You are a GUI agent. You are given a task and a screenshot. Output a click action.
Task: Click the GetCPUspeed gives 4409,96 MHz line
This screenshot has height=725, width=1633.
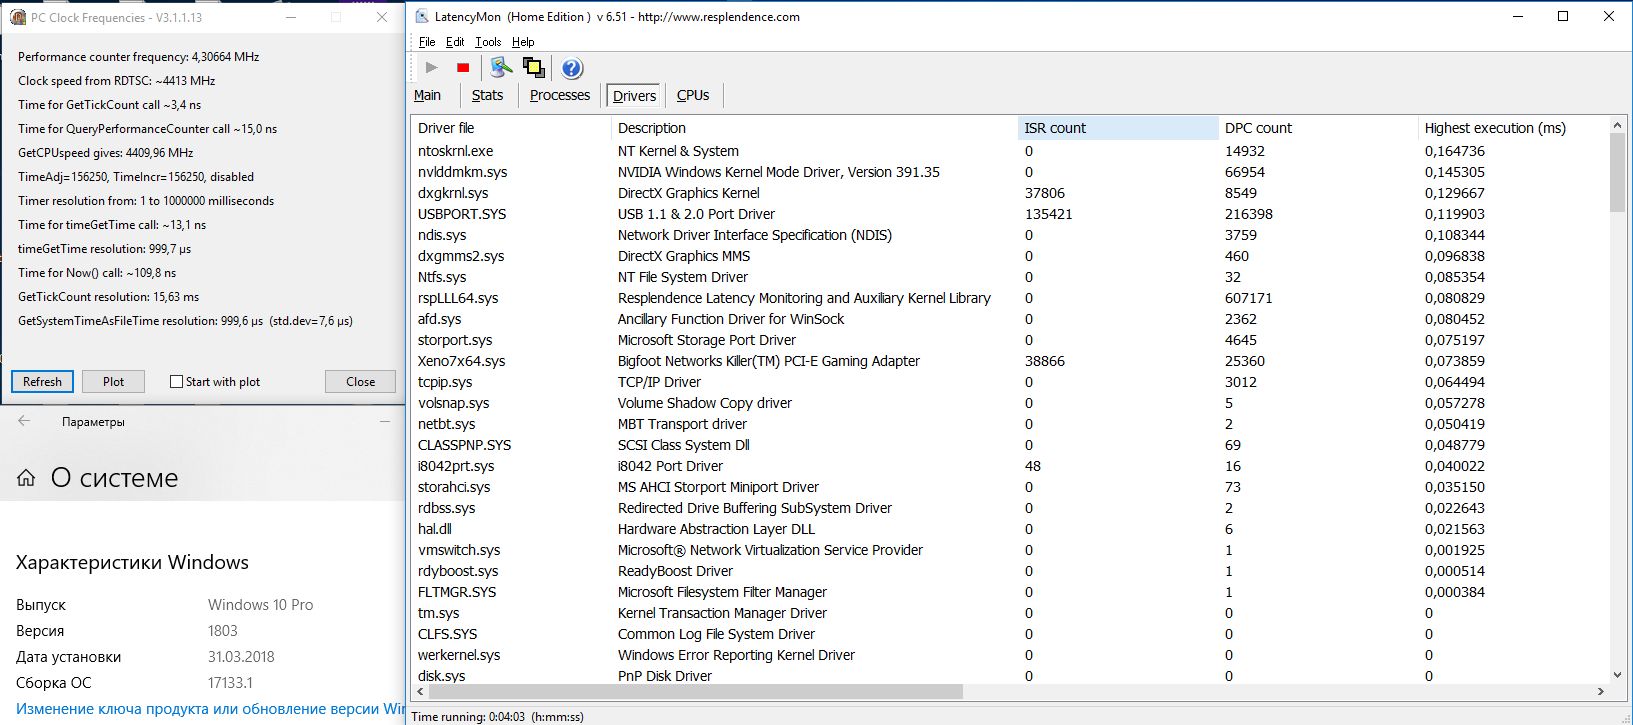[x=106, y=153]
